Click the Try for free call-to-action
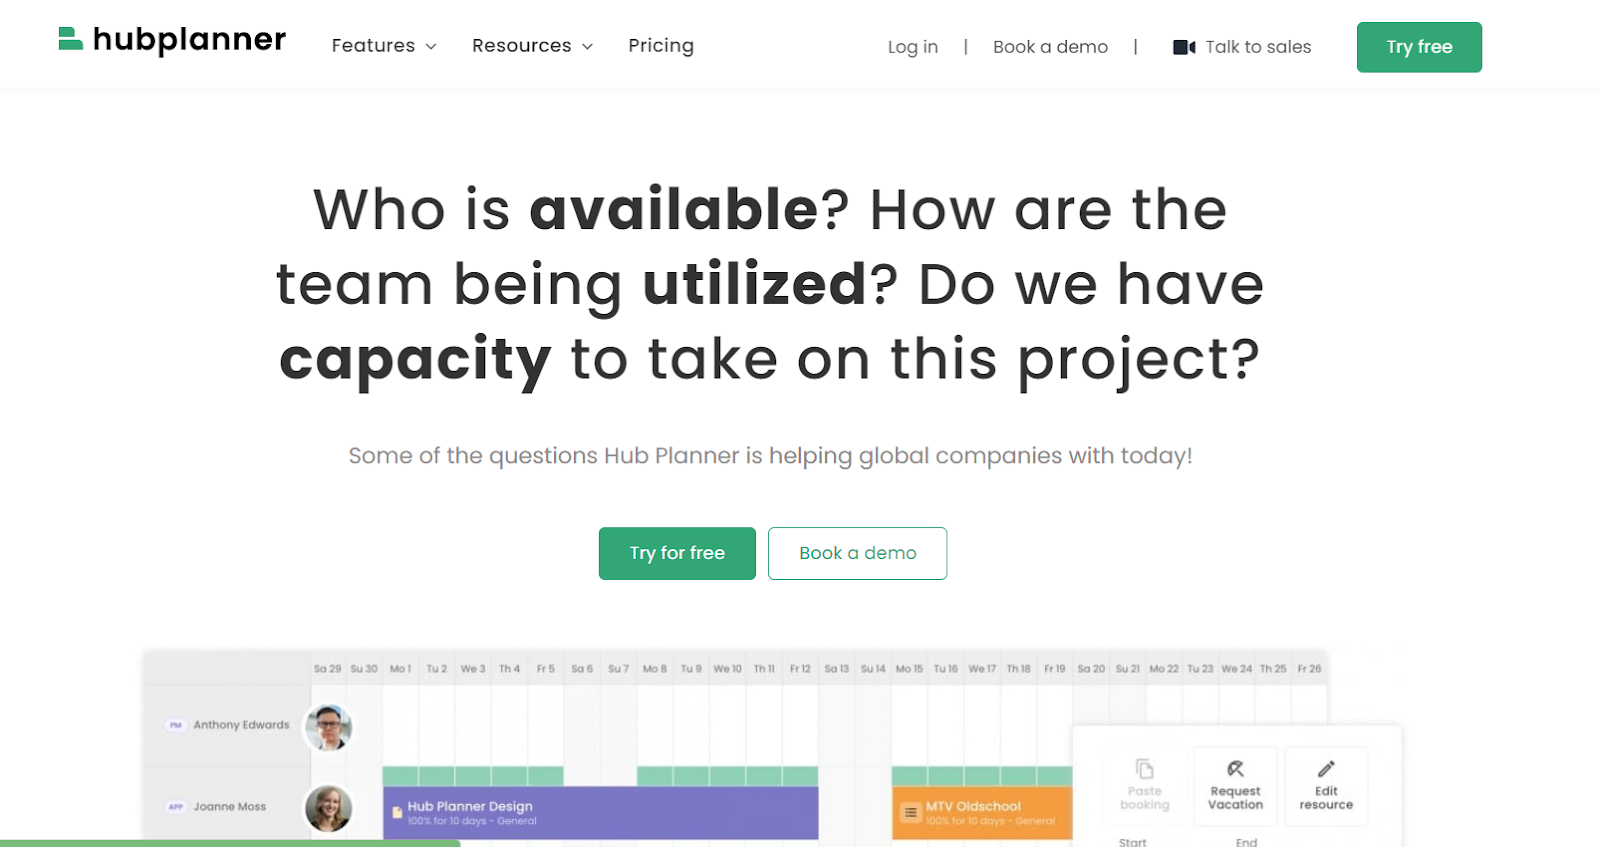Viewport: 1600px width, 847px height. click(x=676, y=553)
